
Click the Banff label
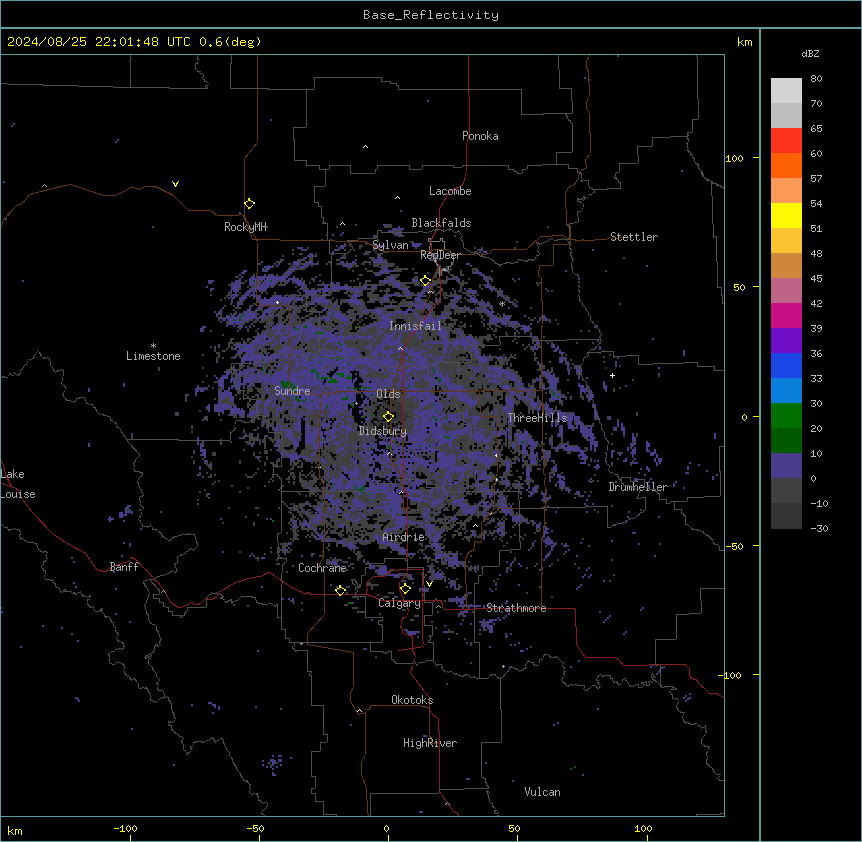[x=124, y=567]
